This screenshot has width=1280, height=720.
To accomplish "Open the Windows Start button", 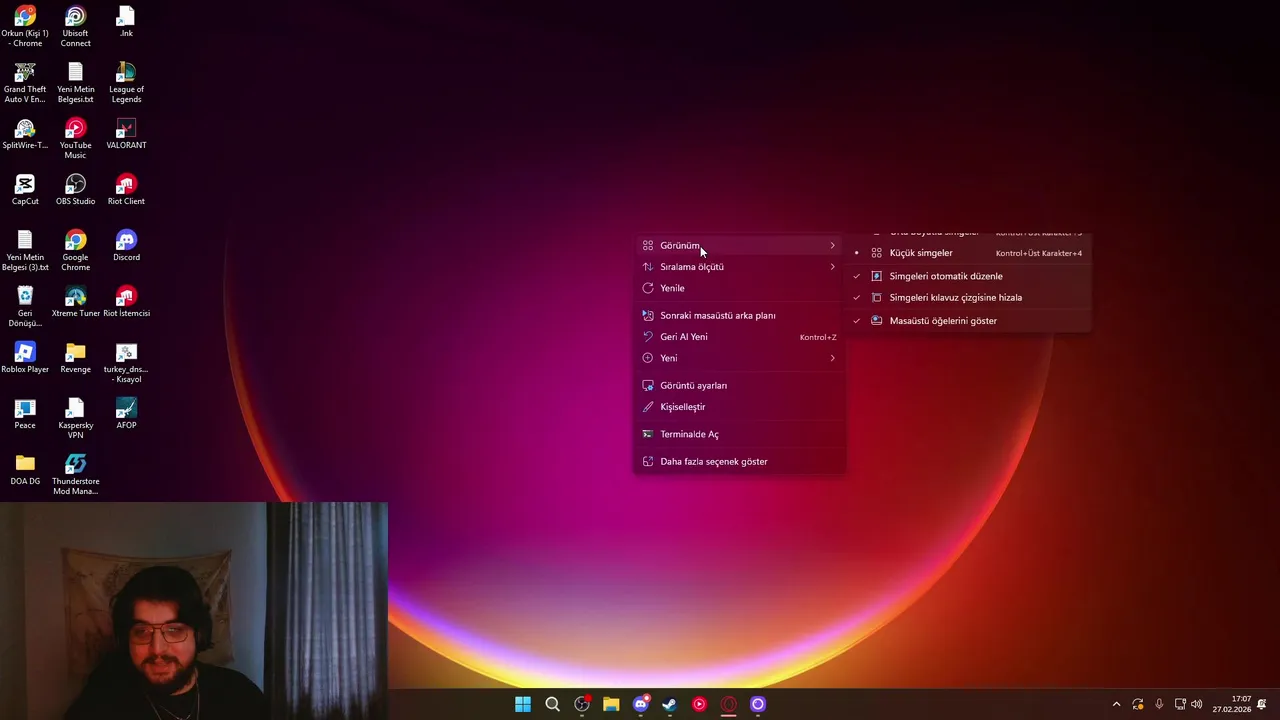I will click(x=523, y=704).
